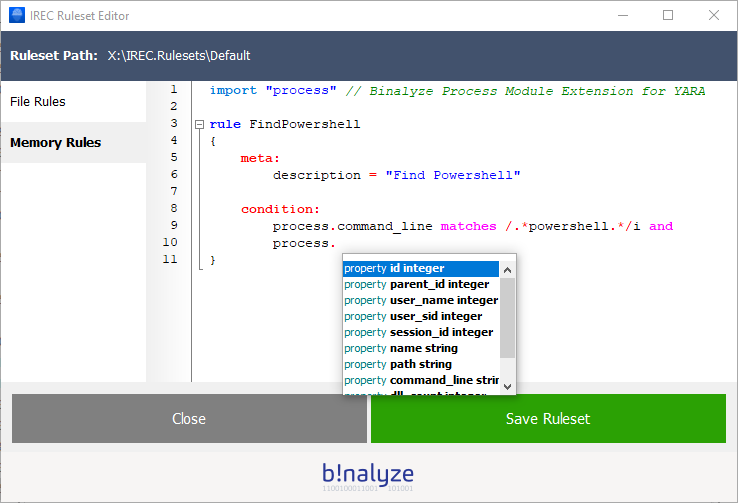Select 'user_sid integer' in suggestion list
The width and height of the screenshot is (738, 503).
tap(420, 316)
